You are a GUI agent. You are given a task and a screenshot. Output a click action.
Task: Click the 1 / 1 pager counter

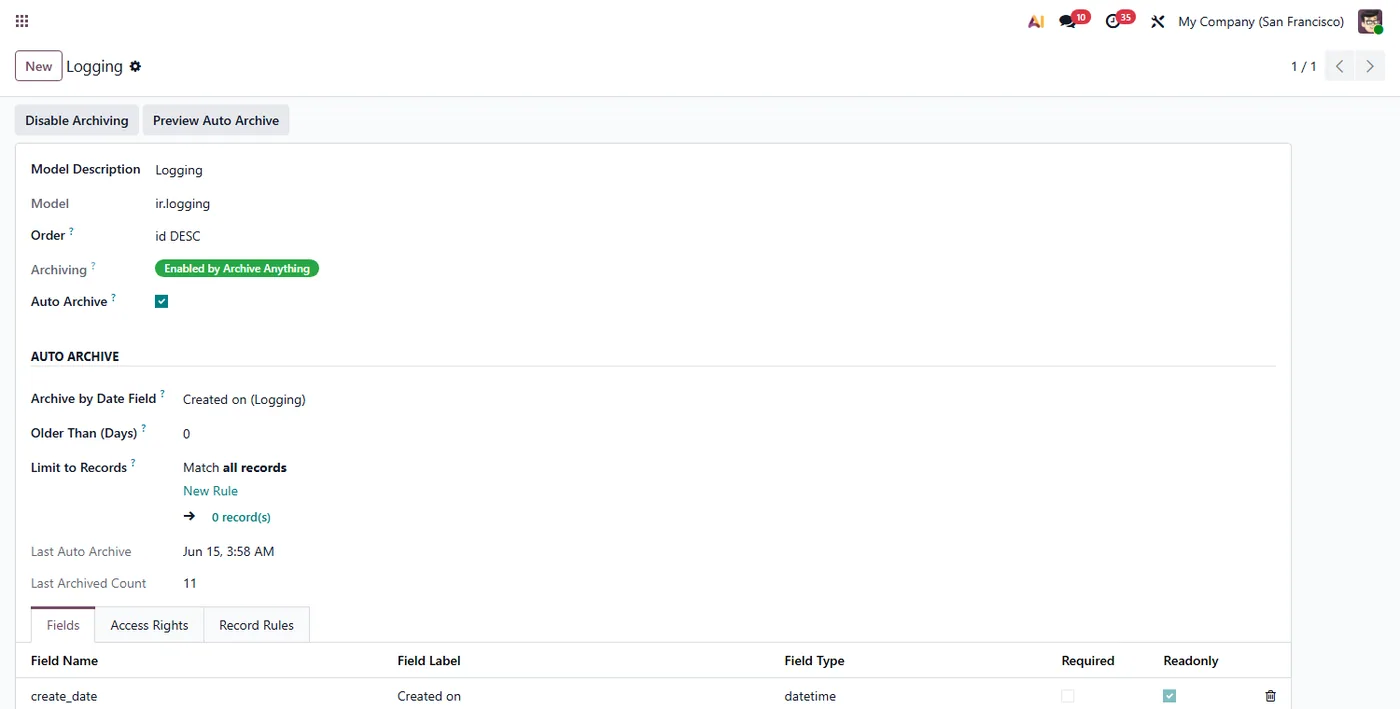click(x=1303, y=66)
